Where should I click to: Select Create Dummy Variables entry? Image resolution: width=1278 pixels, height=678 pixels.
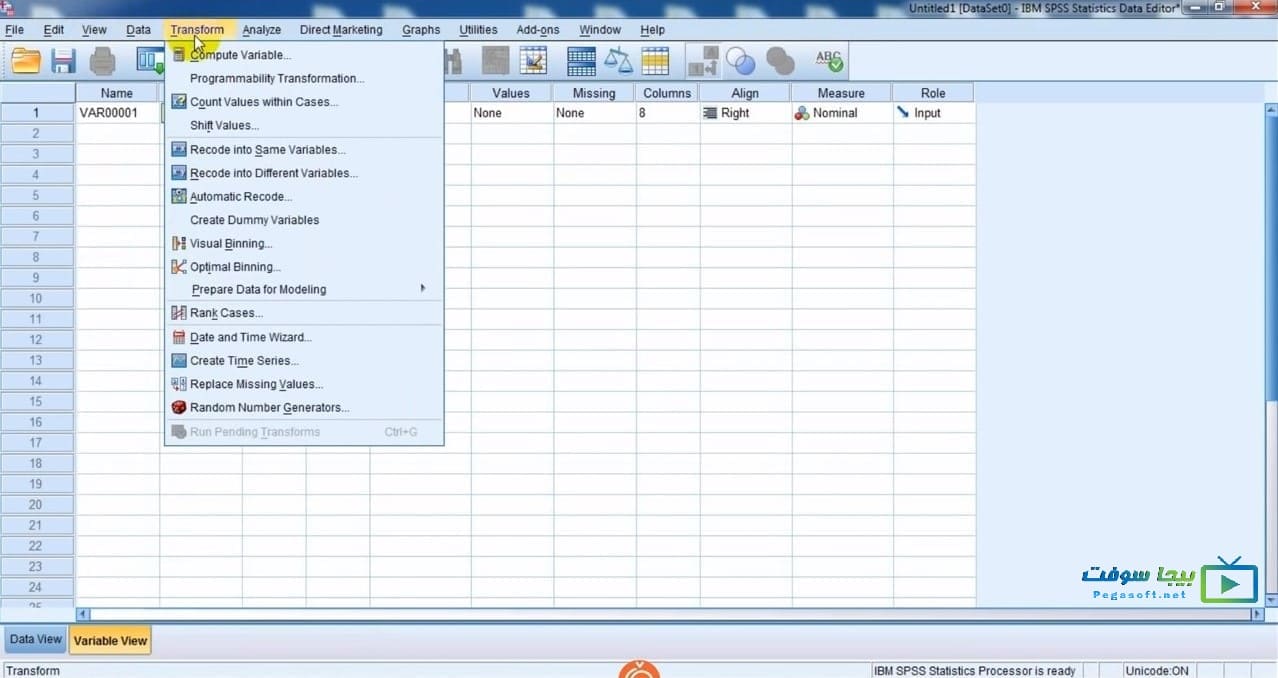coord(304,220)
